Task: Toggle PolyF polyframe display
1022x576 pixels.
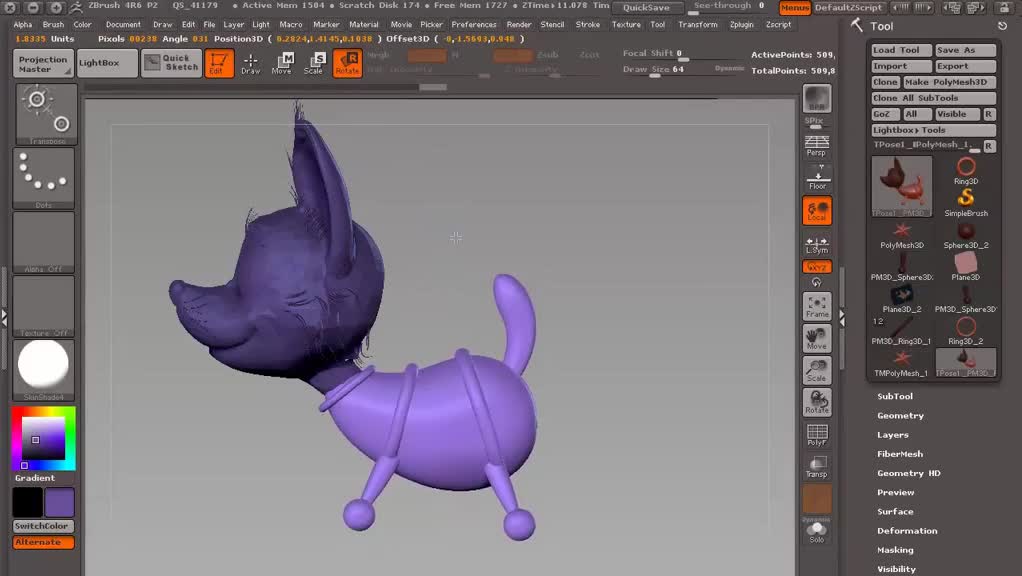Action: click(817, 434)
